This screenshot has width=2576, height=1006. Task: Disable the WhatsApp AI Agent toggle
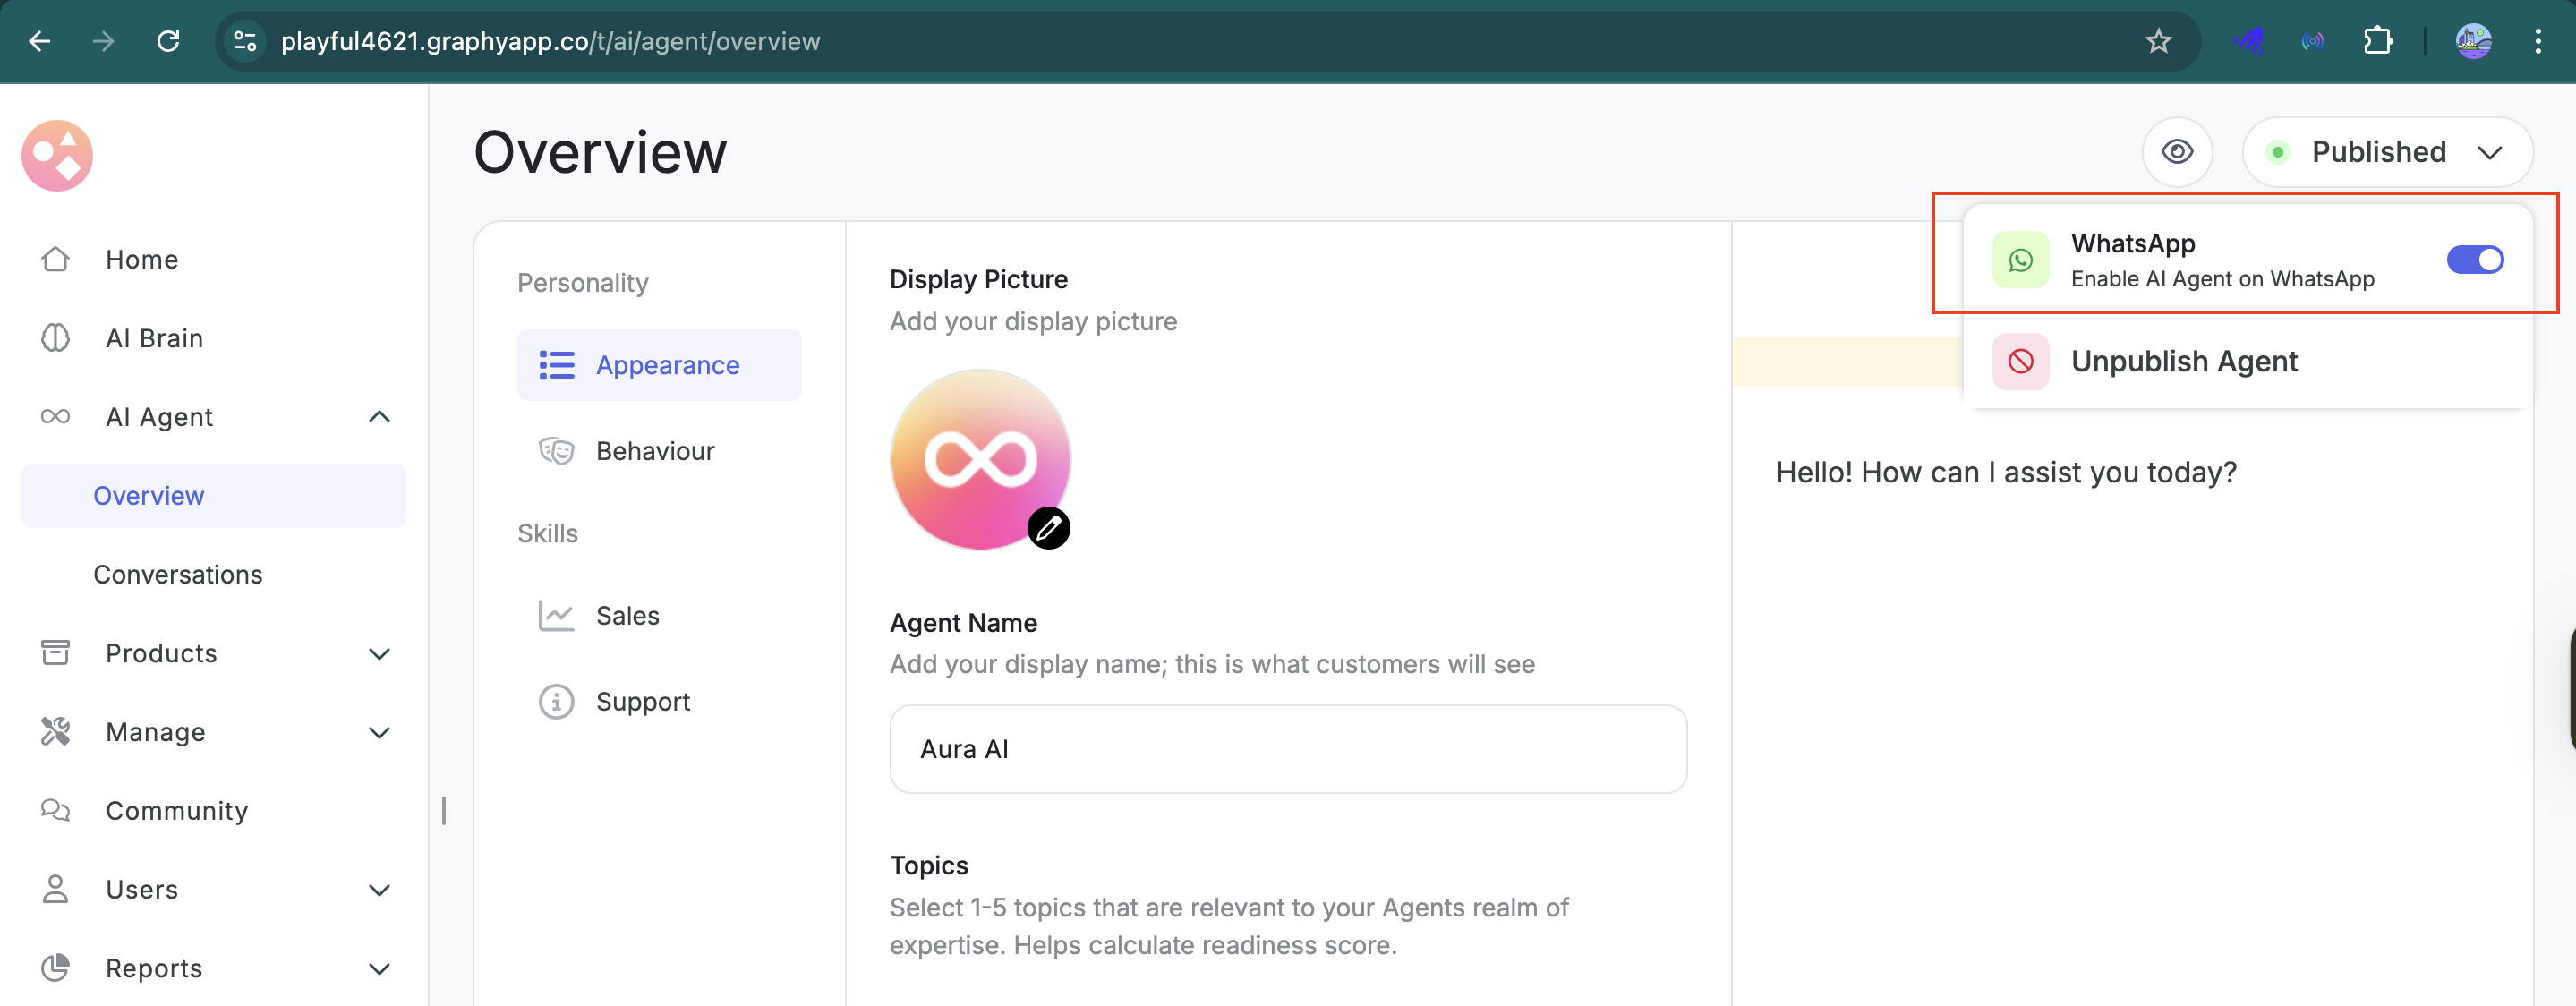tap(2474, 260)
